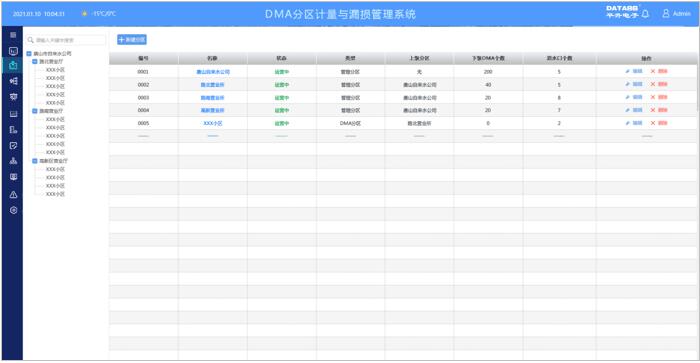Click the notification bell icon

[645, 14]
